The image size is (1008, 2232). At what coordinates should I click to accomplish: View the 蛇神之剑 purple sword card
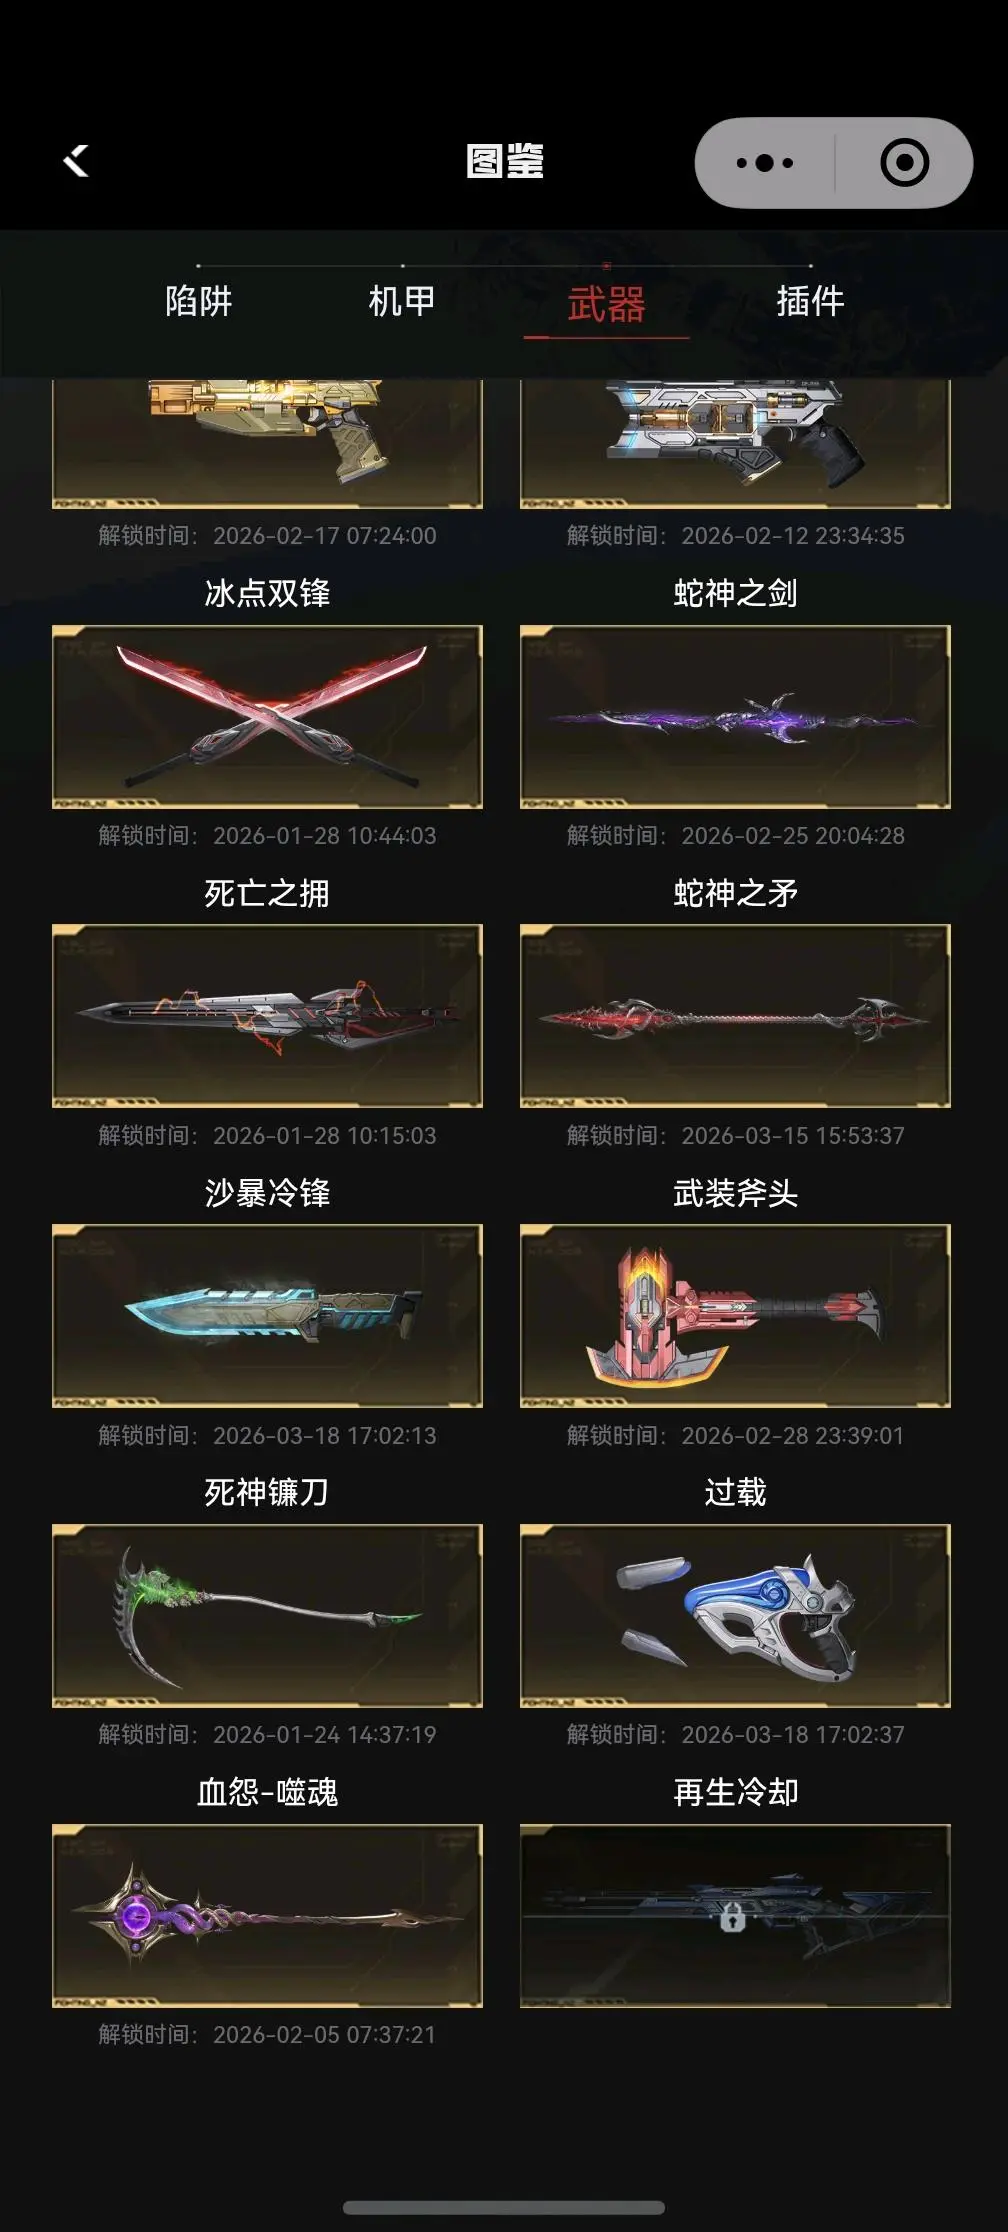tap(735, 717)
